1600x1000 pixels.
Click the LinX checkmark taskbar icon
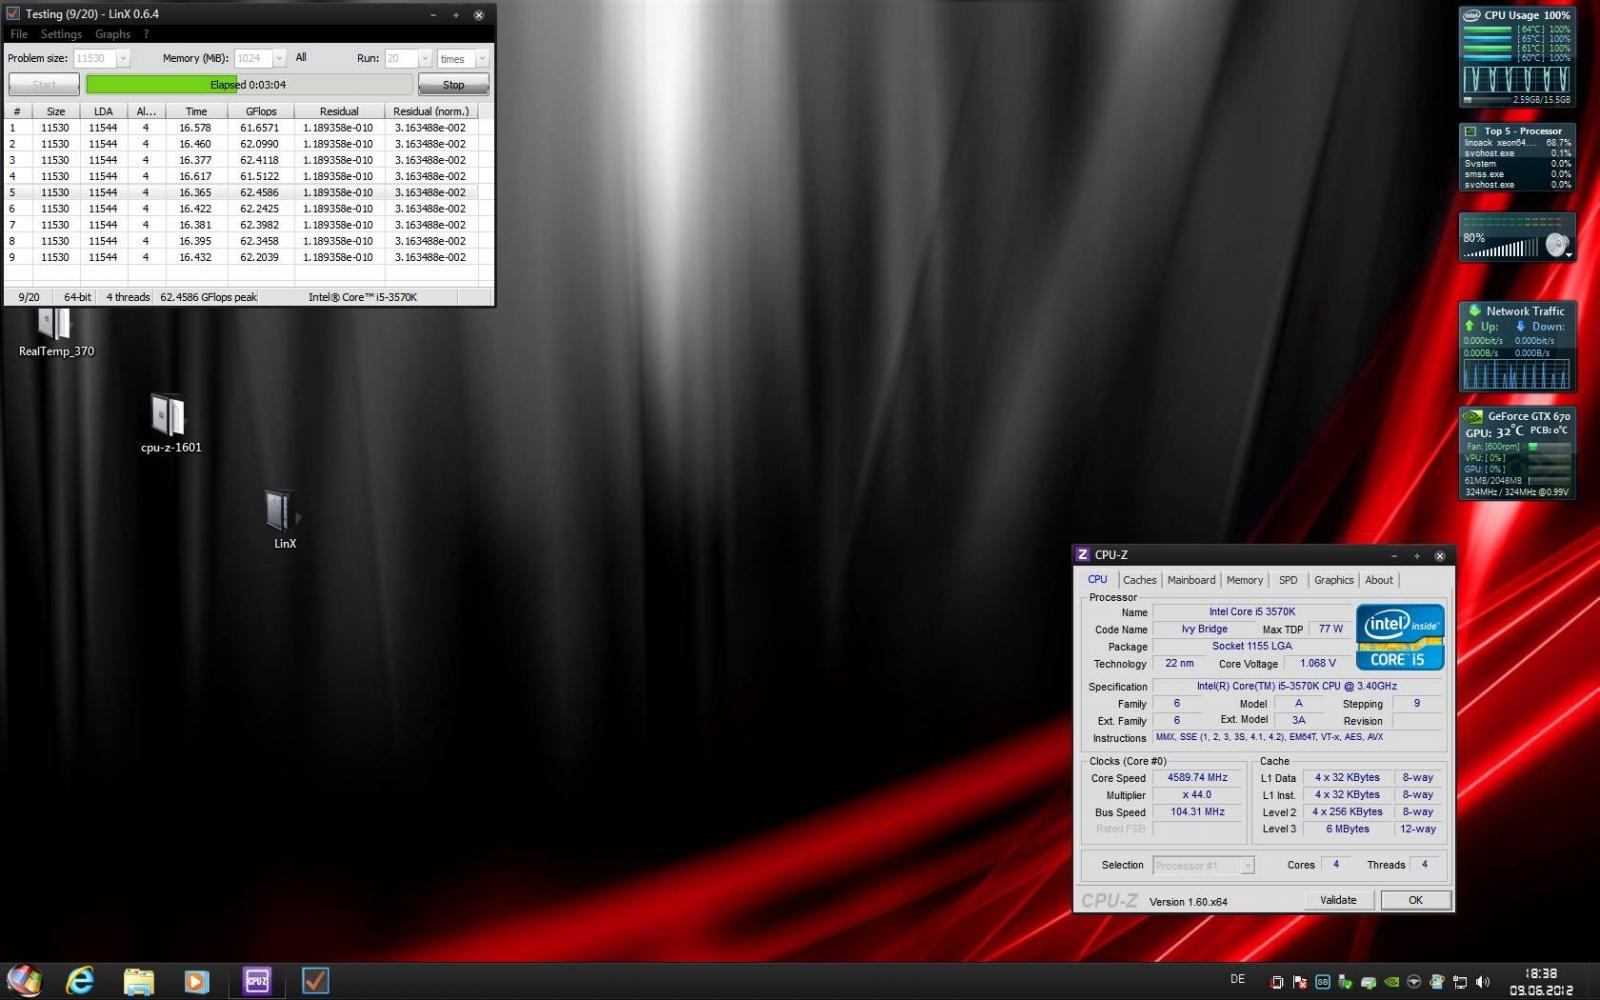click(x=316, y=981)
